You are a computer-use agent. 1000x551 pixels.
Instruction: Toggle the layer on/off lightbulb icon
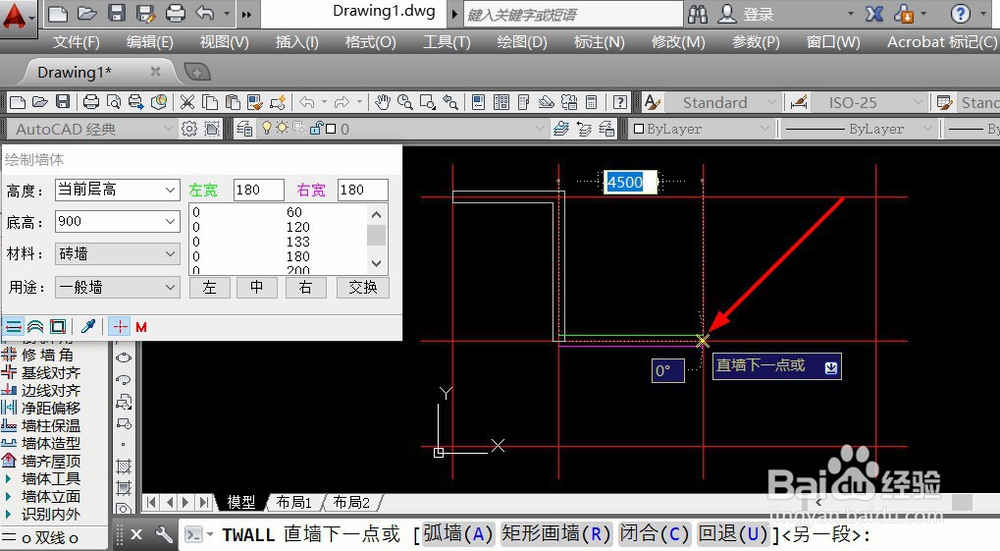pyautogui.click(x=267, y=128)
